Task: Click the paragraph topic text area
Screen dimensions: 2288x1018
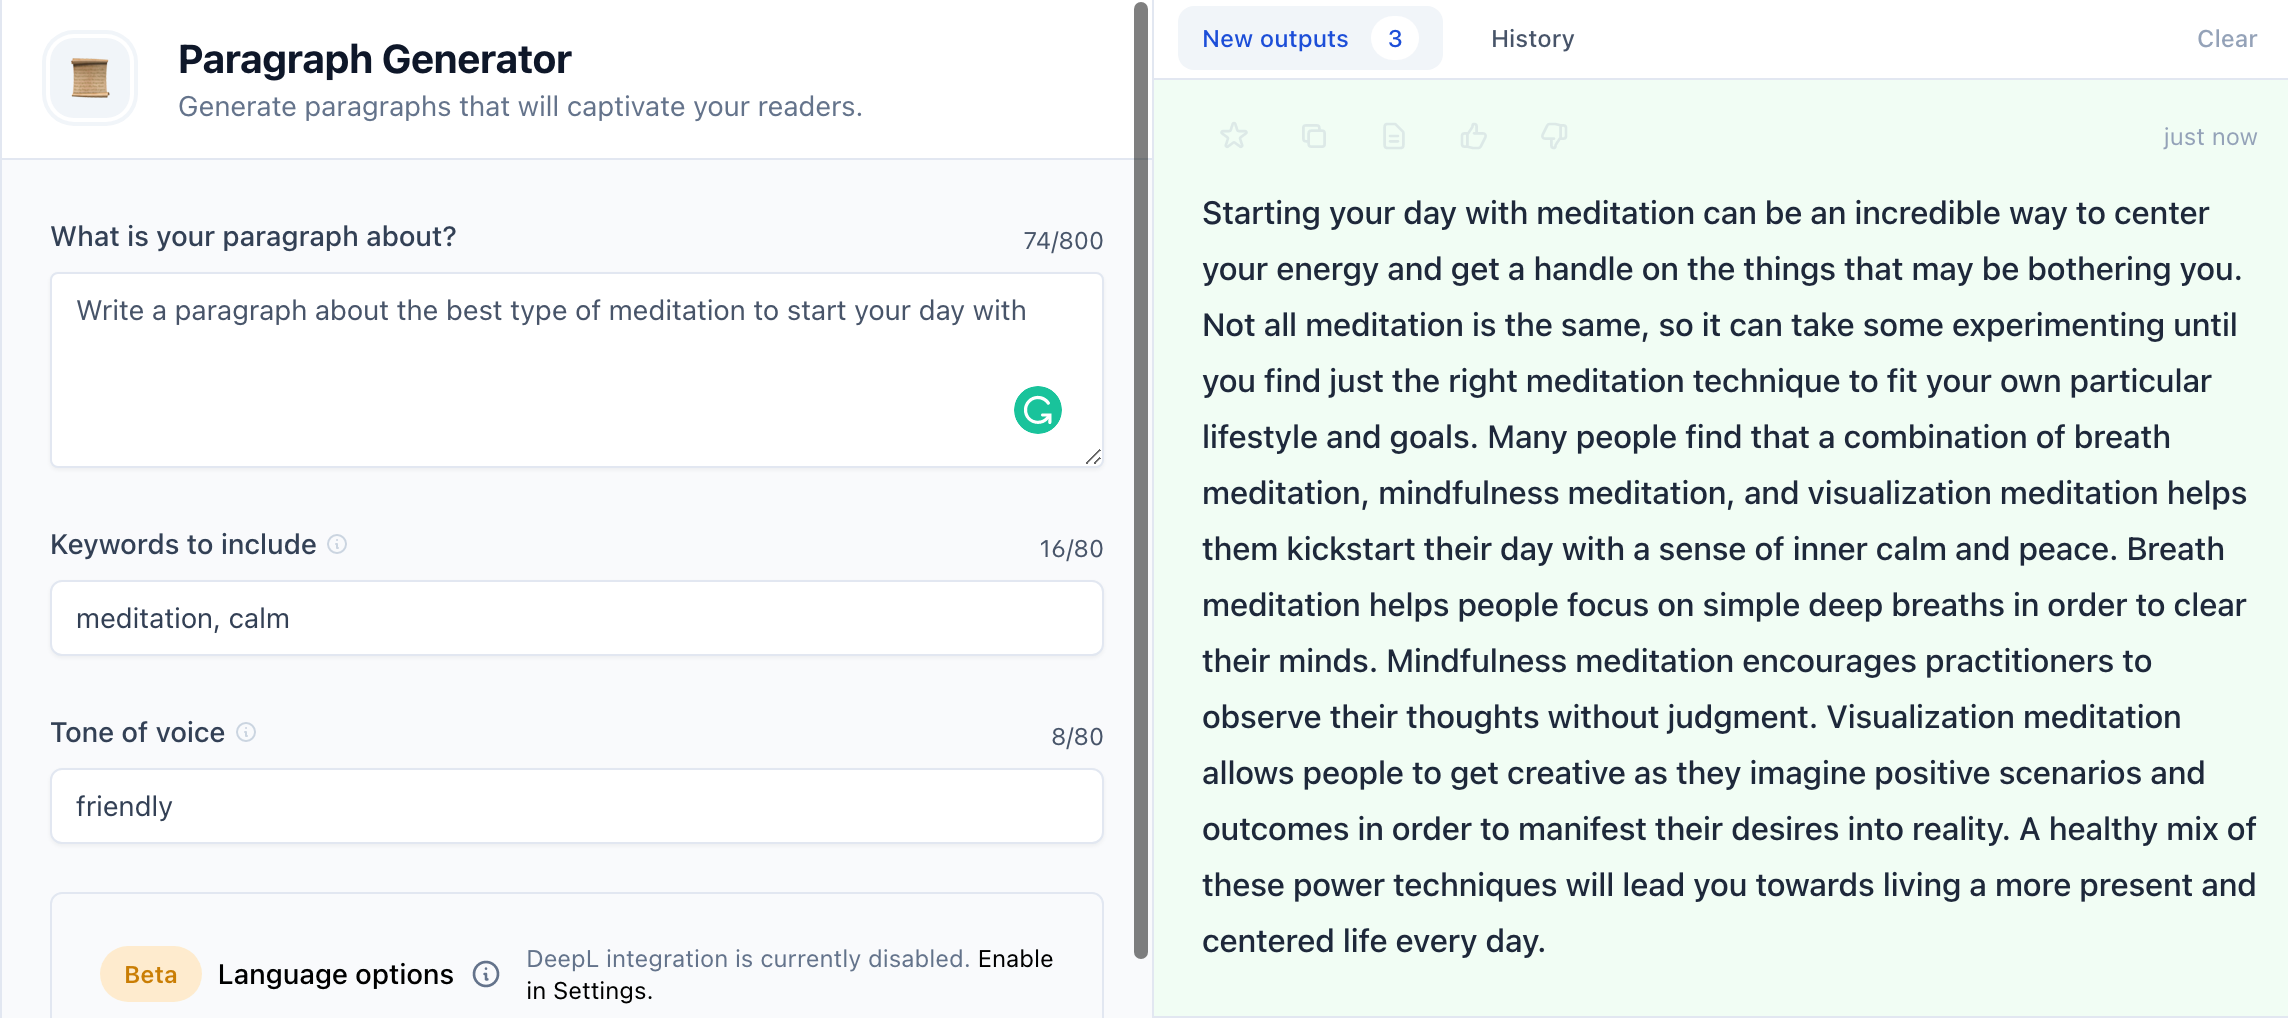Action: (577, 370)
